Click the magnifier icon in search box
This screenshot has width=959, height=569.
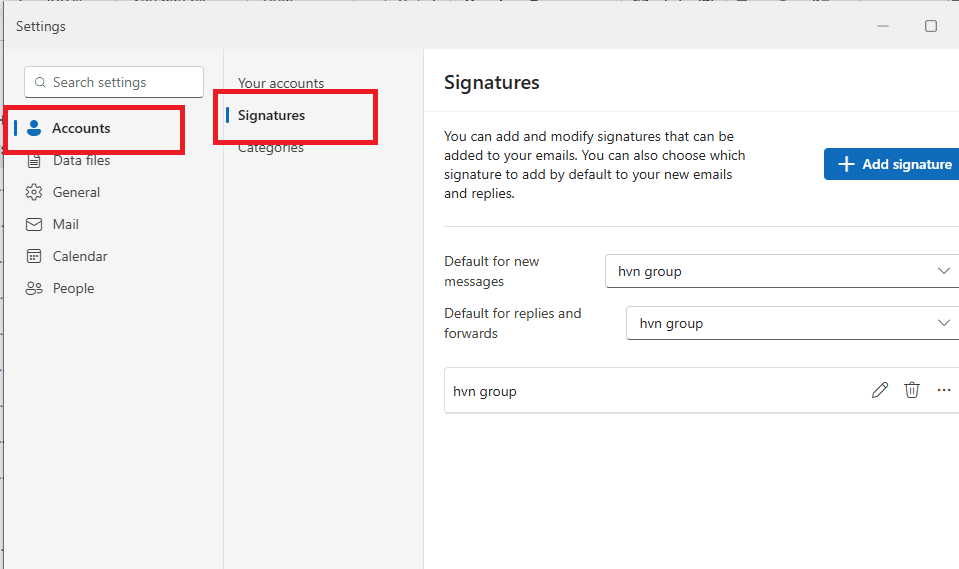(x=40, y=82)
